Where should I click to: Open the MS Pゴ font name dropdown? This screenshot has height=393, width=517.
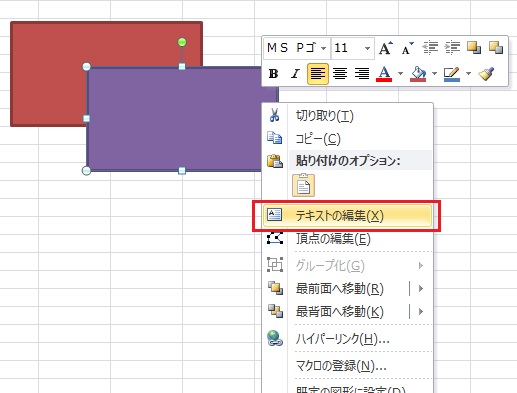323,48
